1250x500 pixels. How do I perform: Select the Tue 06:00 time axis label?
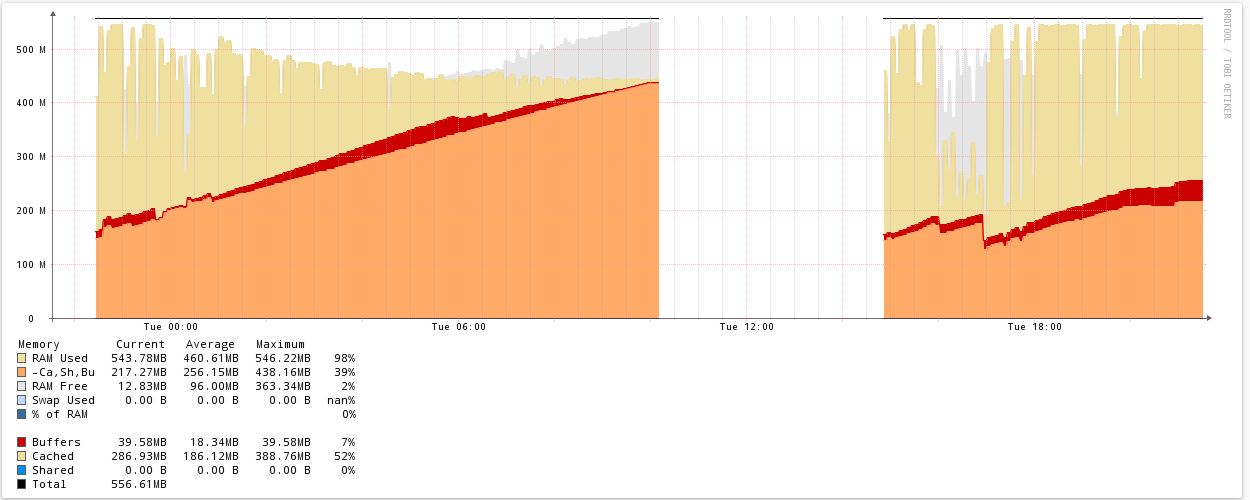pyautogui.click(x=459, y=327)
